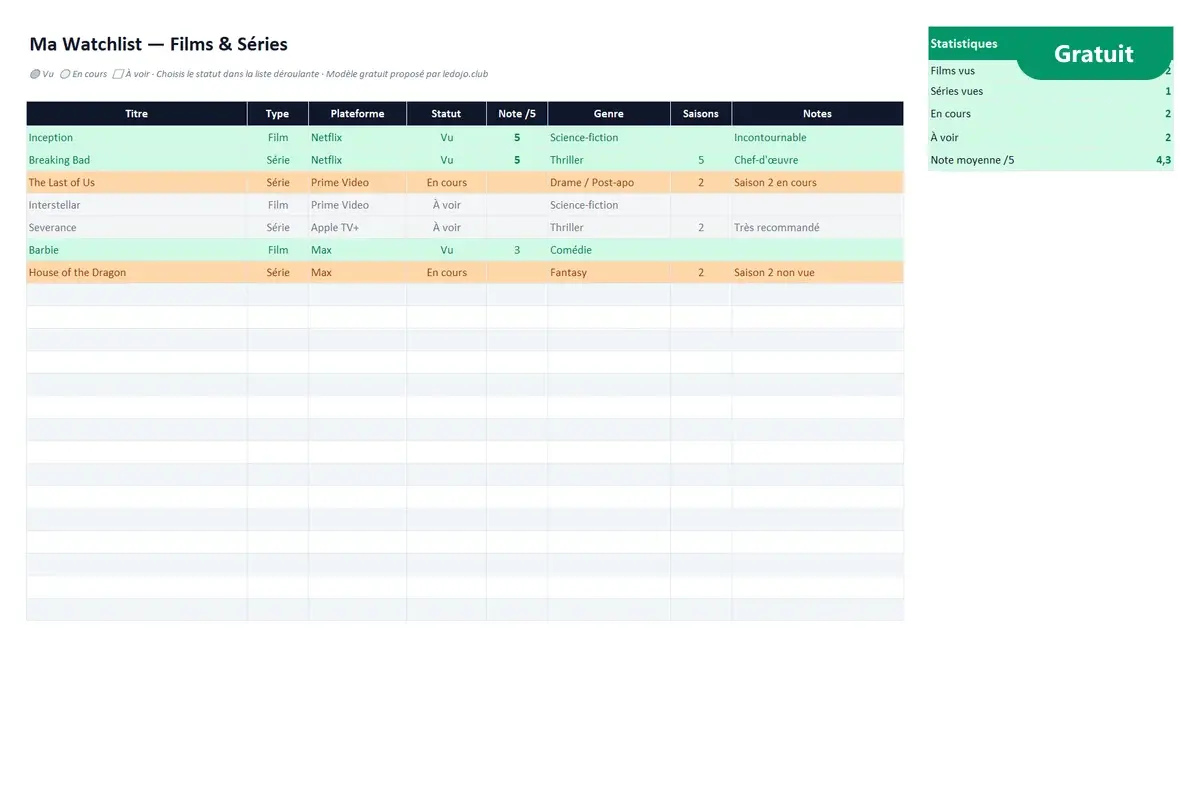Click the "Comédie" genre cell

click(x=609, y=250)
